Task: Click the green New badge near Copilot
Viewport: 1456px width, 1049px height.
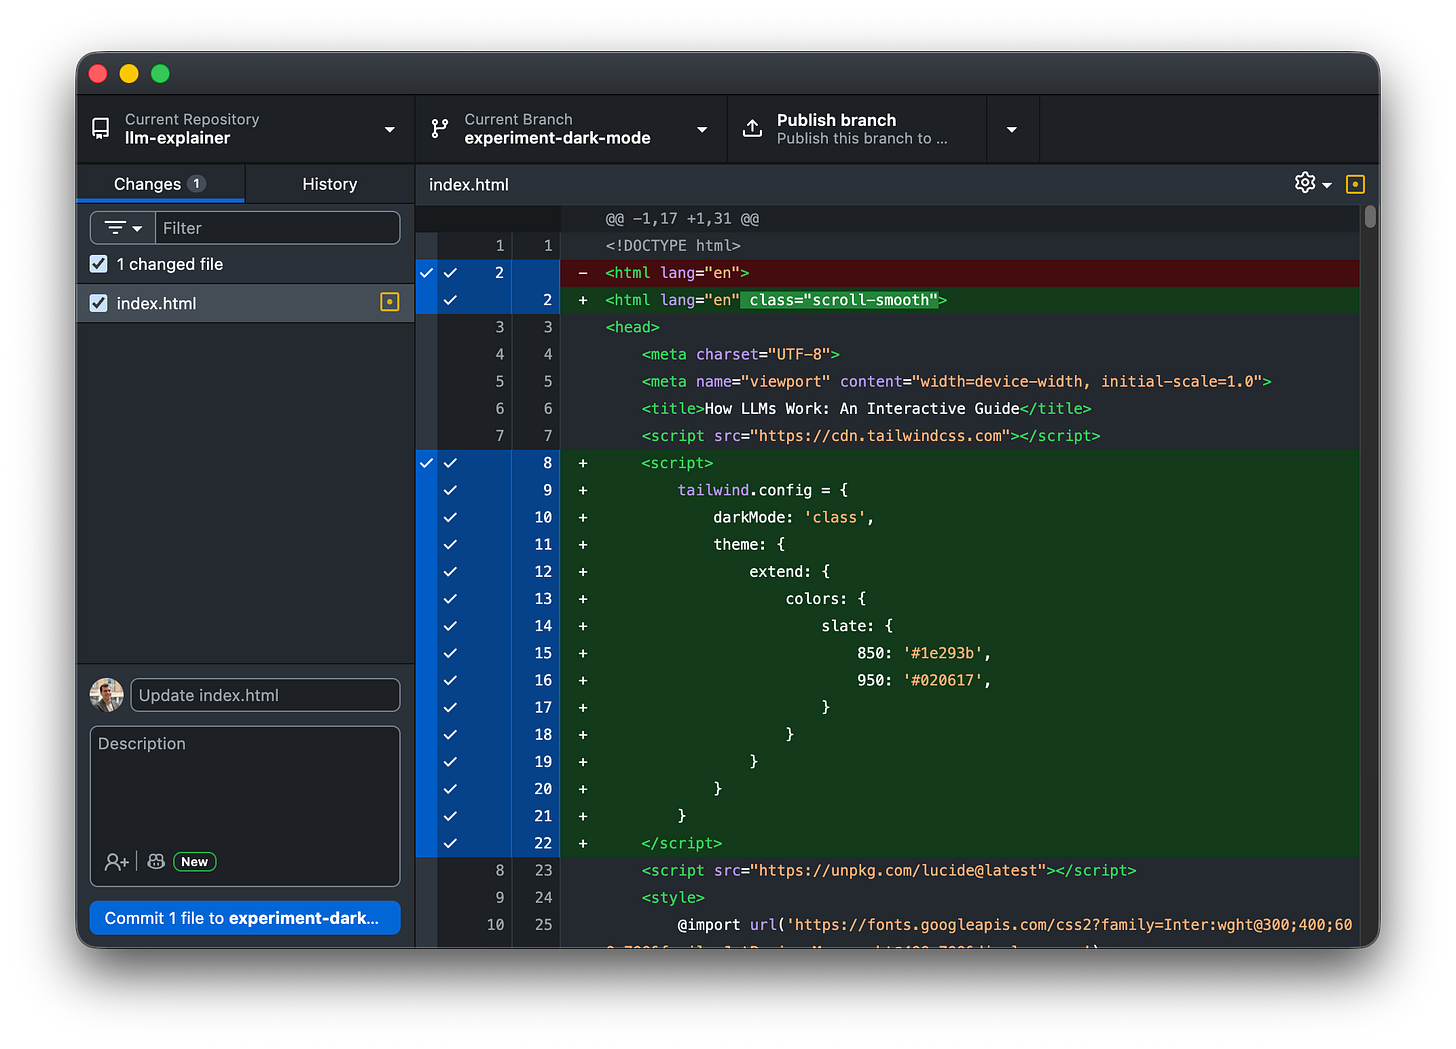Action: point(194,861)
